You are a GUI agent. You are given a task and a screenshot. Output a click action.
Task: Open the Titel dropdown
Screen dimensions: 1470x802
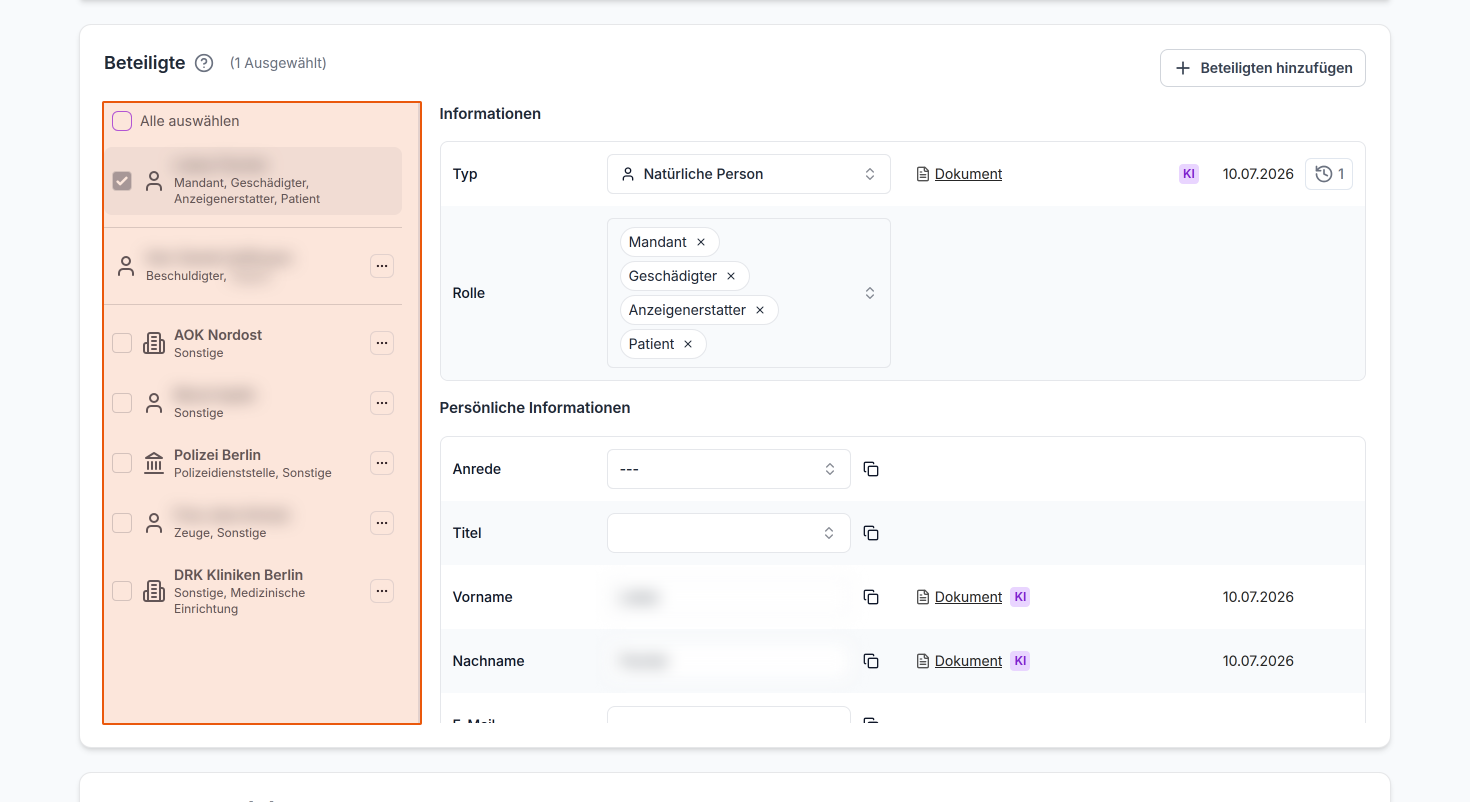(729, 533)
